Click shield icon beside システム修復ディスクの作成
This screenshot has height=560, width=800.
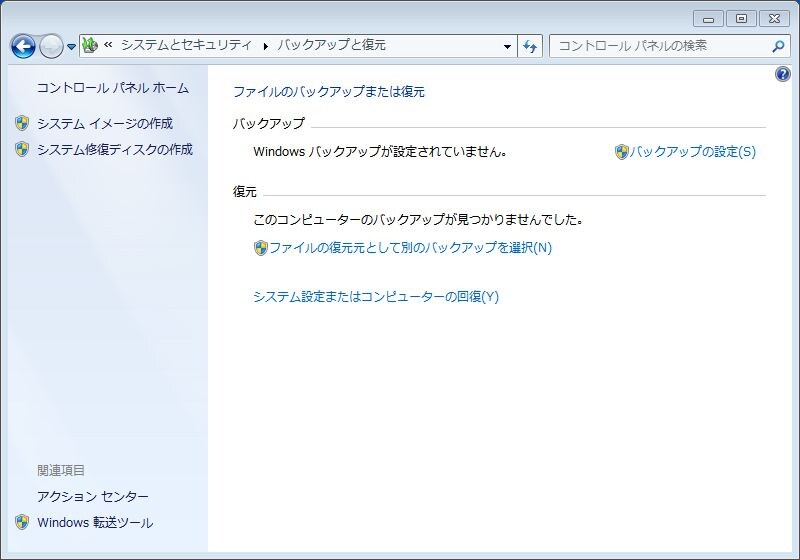21,149
